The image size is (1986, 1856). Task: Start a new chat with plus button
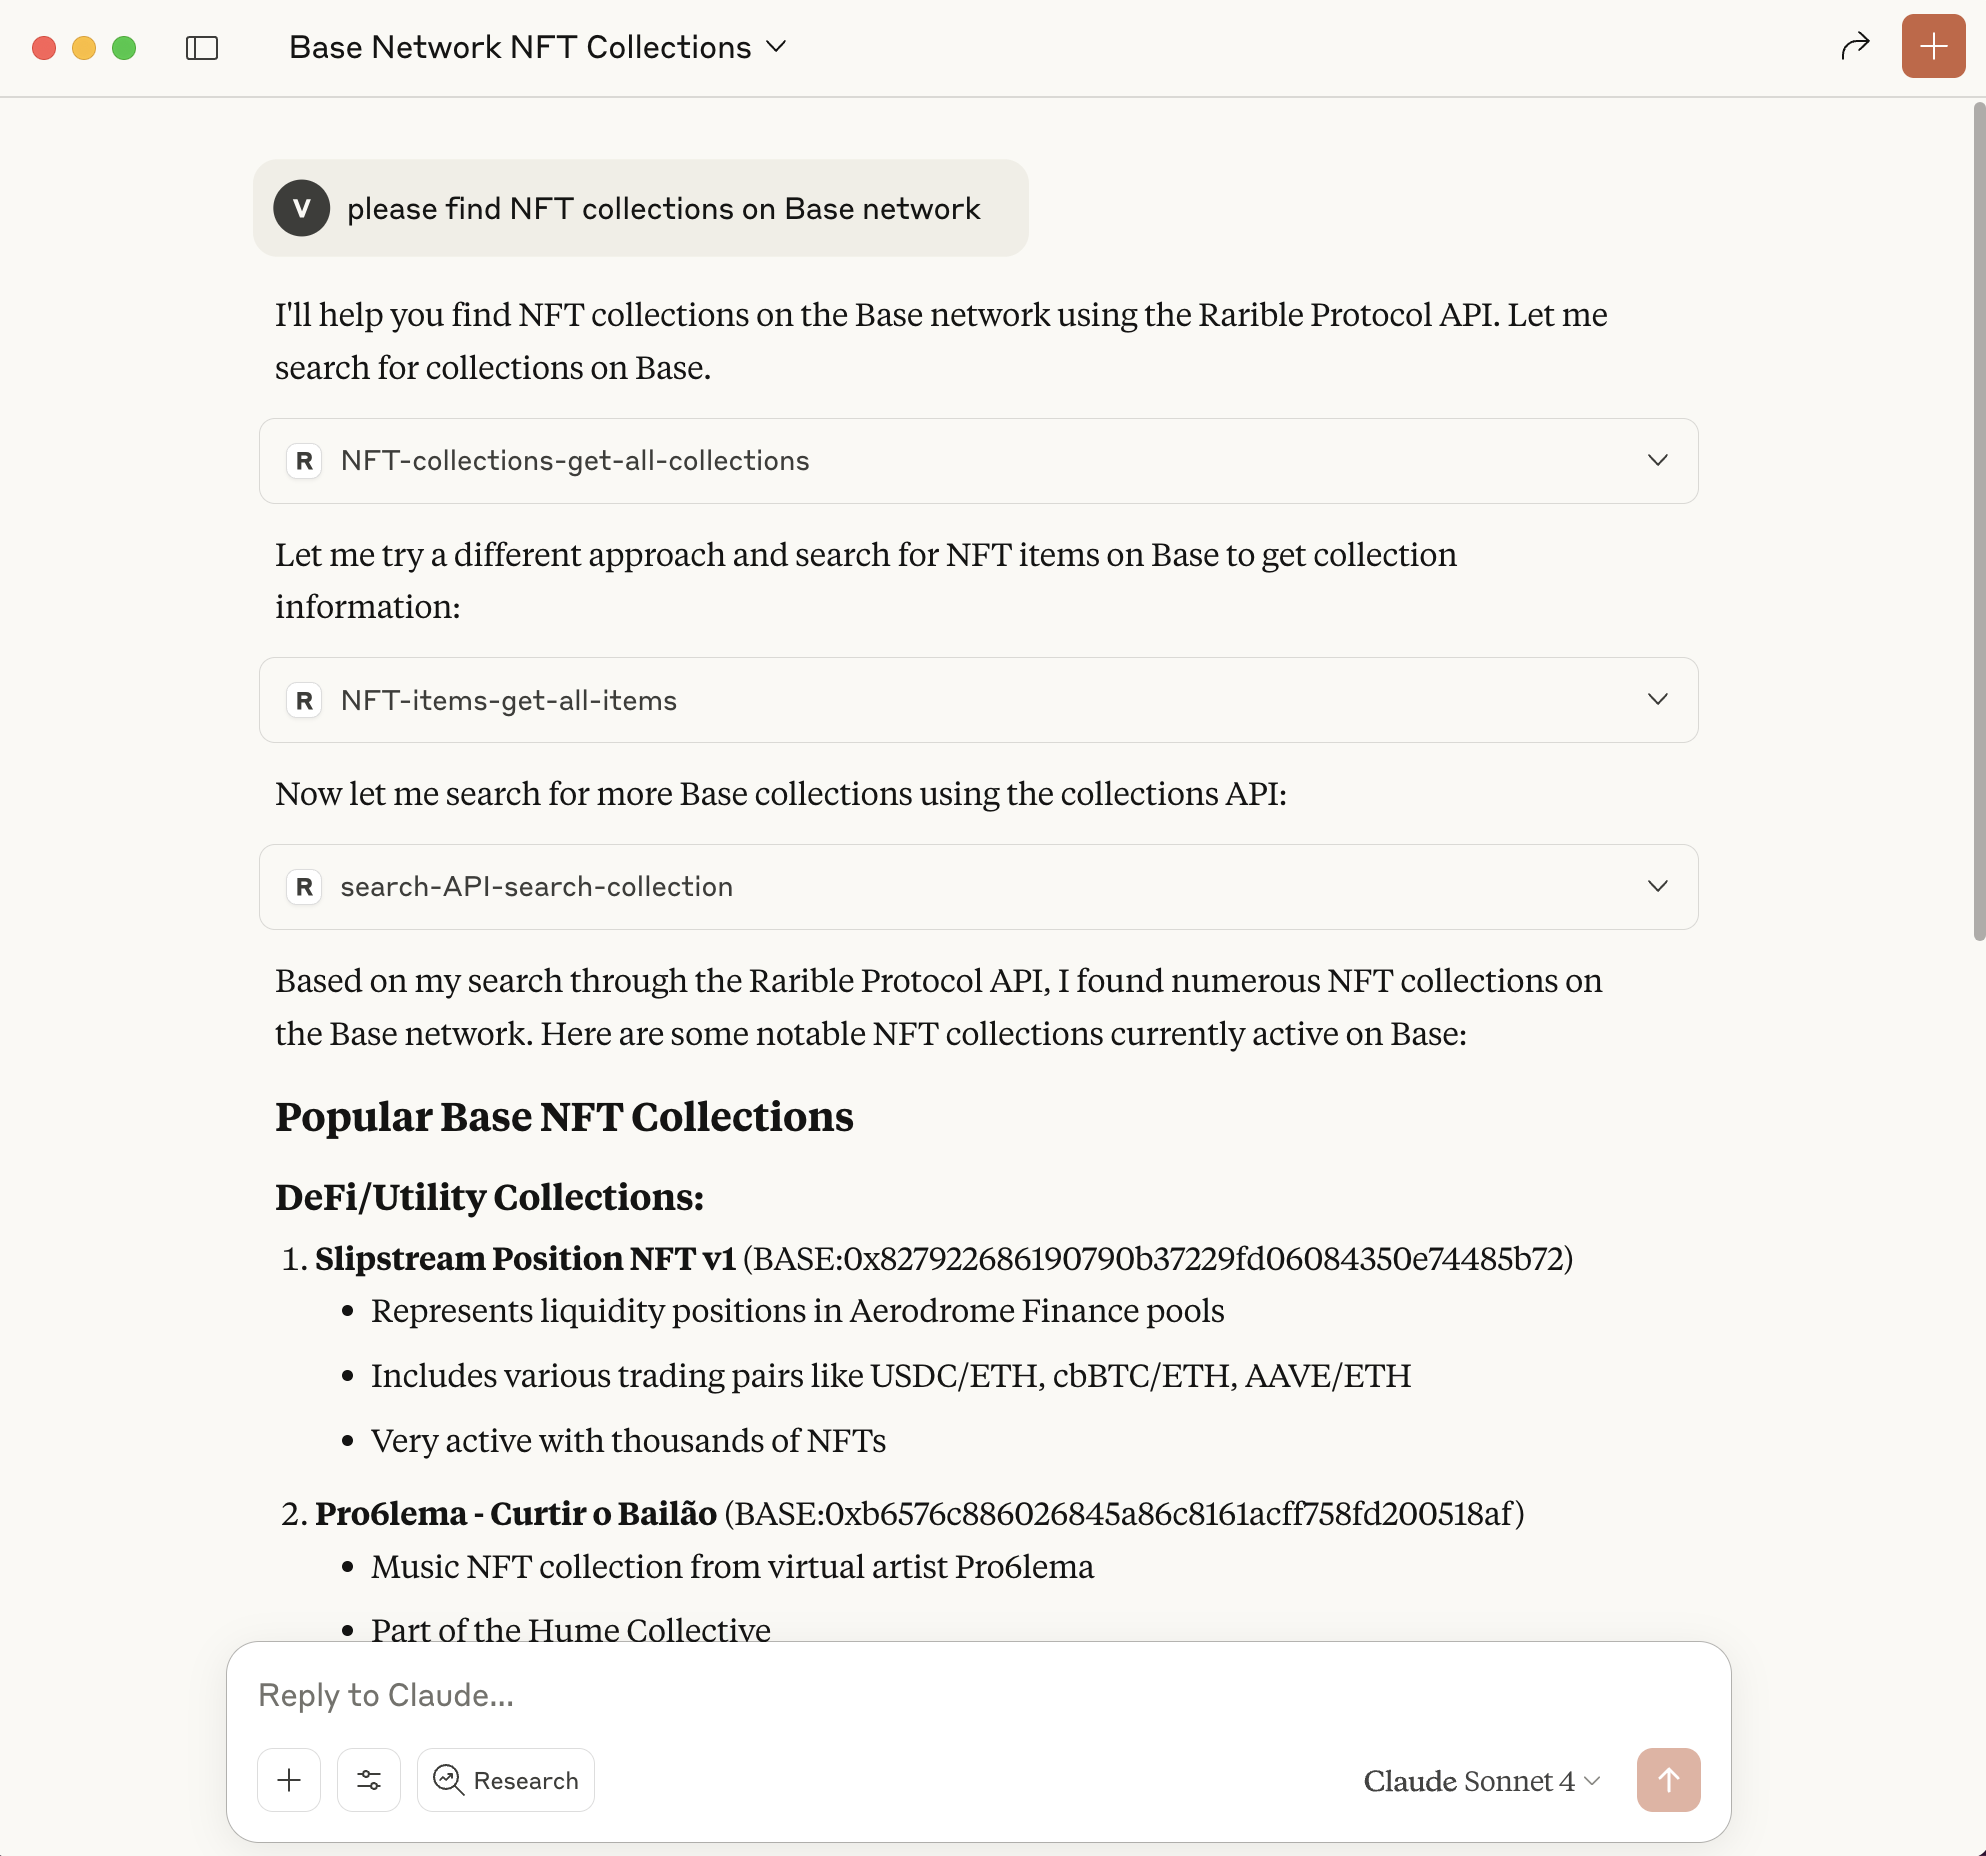click(1933, 46)
